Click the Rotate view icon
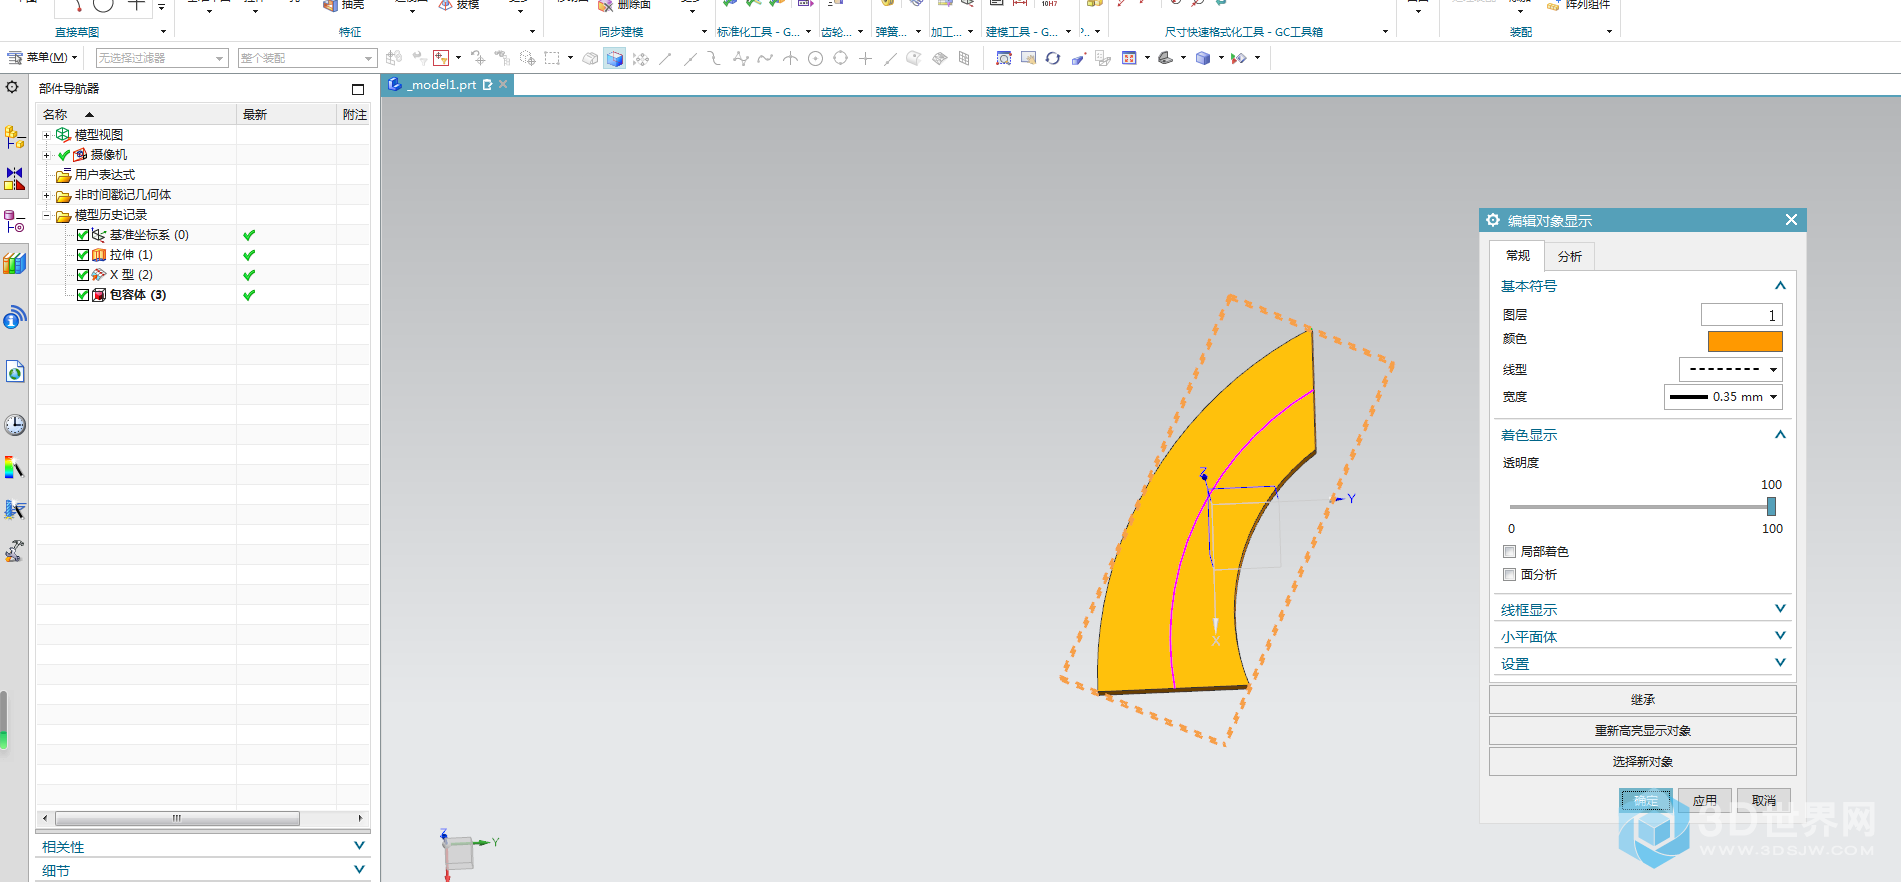The height and width of the screenshot is (882, 1901). [1053, 58]
